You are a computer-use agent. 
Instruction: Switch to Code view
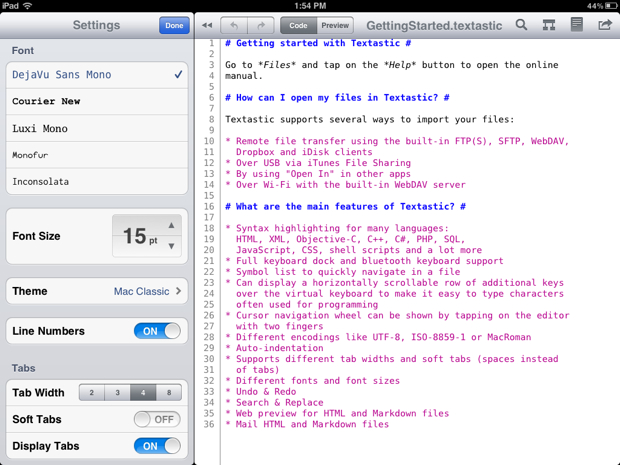(x=298, y=26)
